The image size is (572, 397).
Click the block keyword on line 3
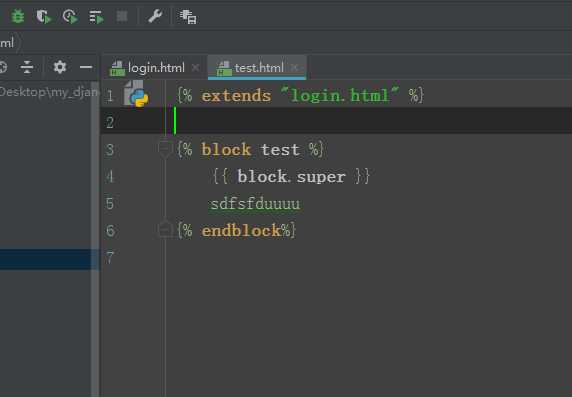pyautogui.click(x=226, y=150)
